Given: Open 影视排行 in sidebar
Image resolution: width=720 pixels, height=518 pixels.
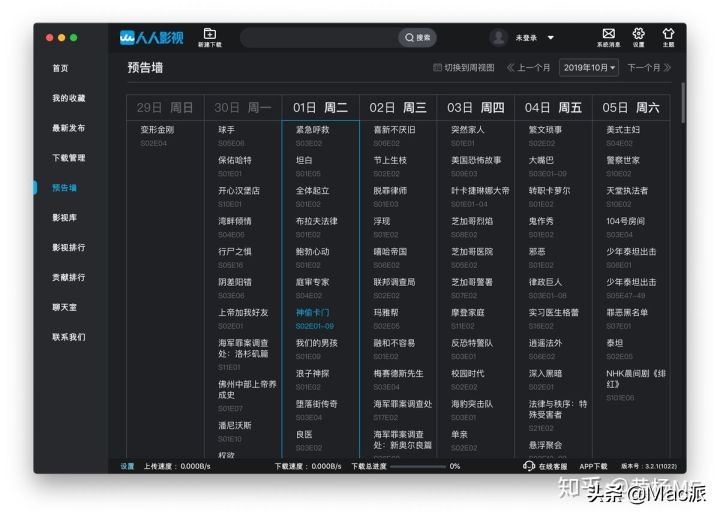Looking at the screenshot, I should tap(68, 247).
